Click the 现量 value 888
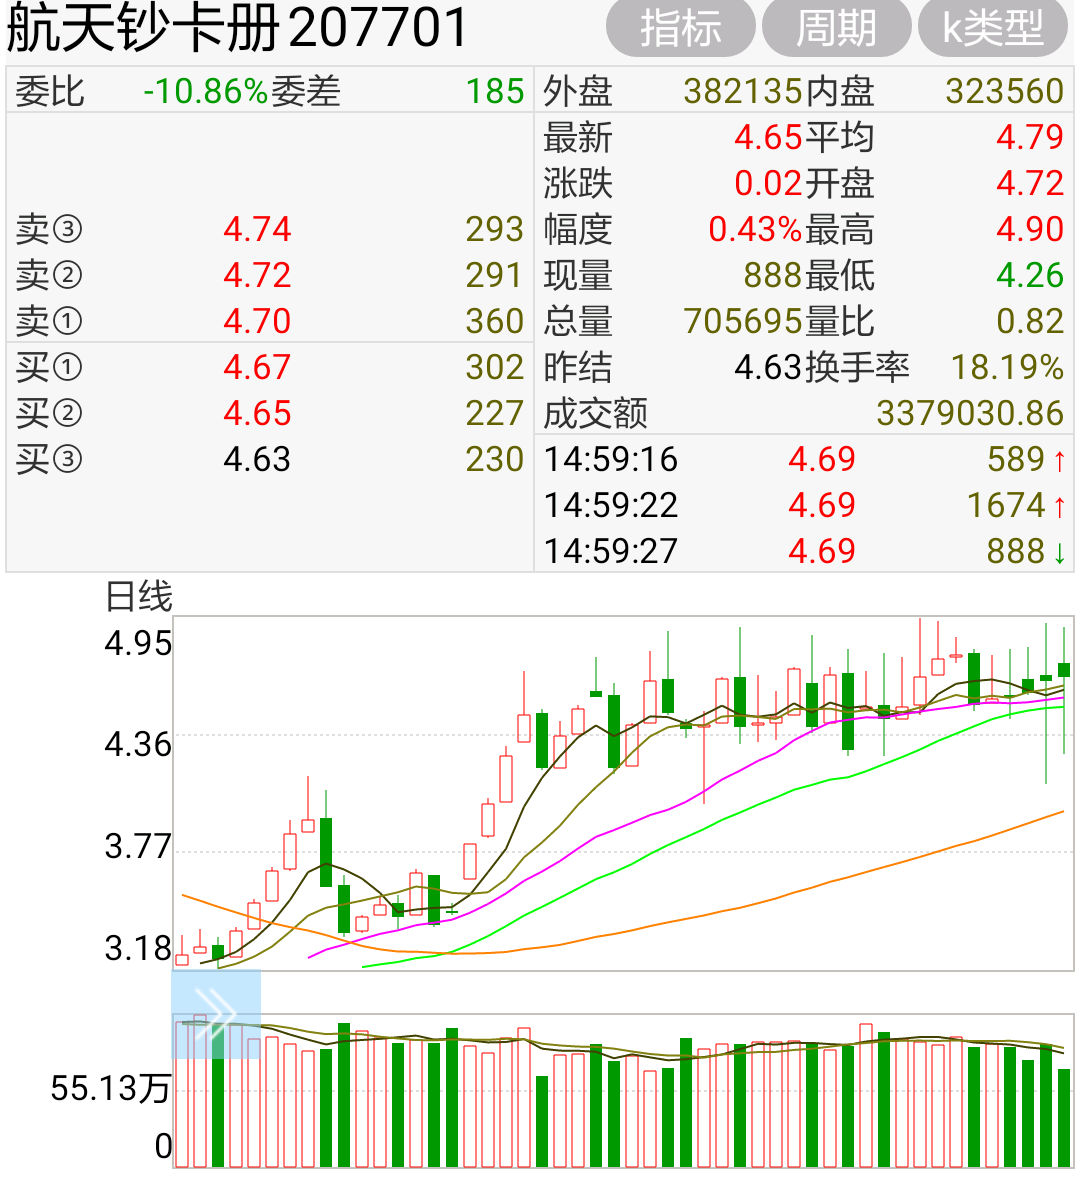Image resolution: width=1080 pixels, height=1190 pixels. 773,275
